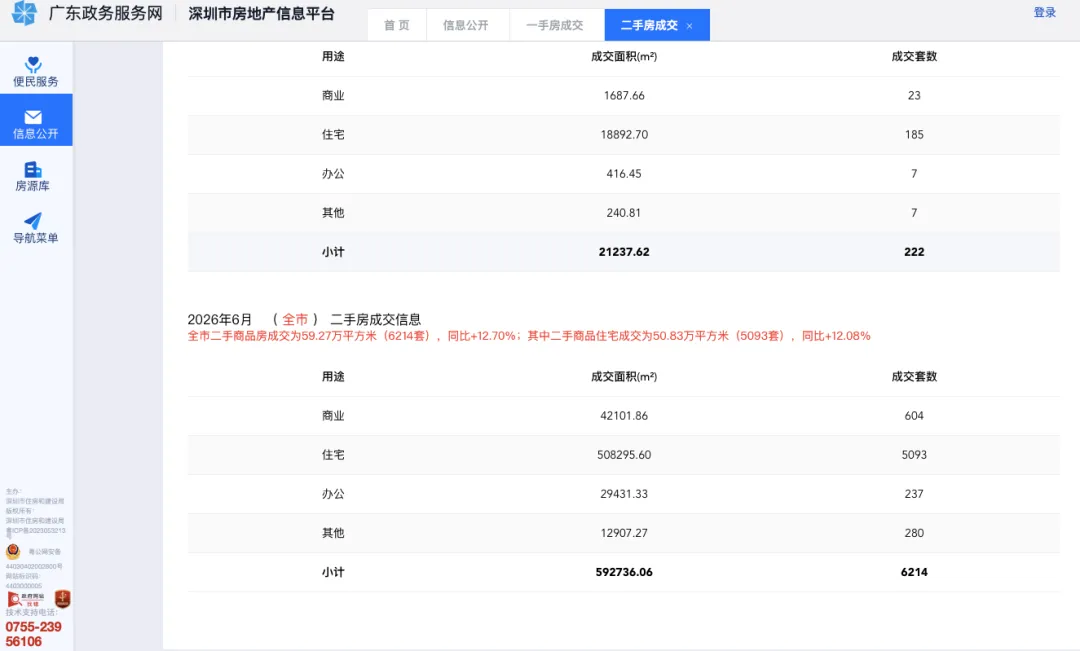1080x651 pixels.
Task: Click cell value 18892.70
Action: tap(624, 135)
